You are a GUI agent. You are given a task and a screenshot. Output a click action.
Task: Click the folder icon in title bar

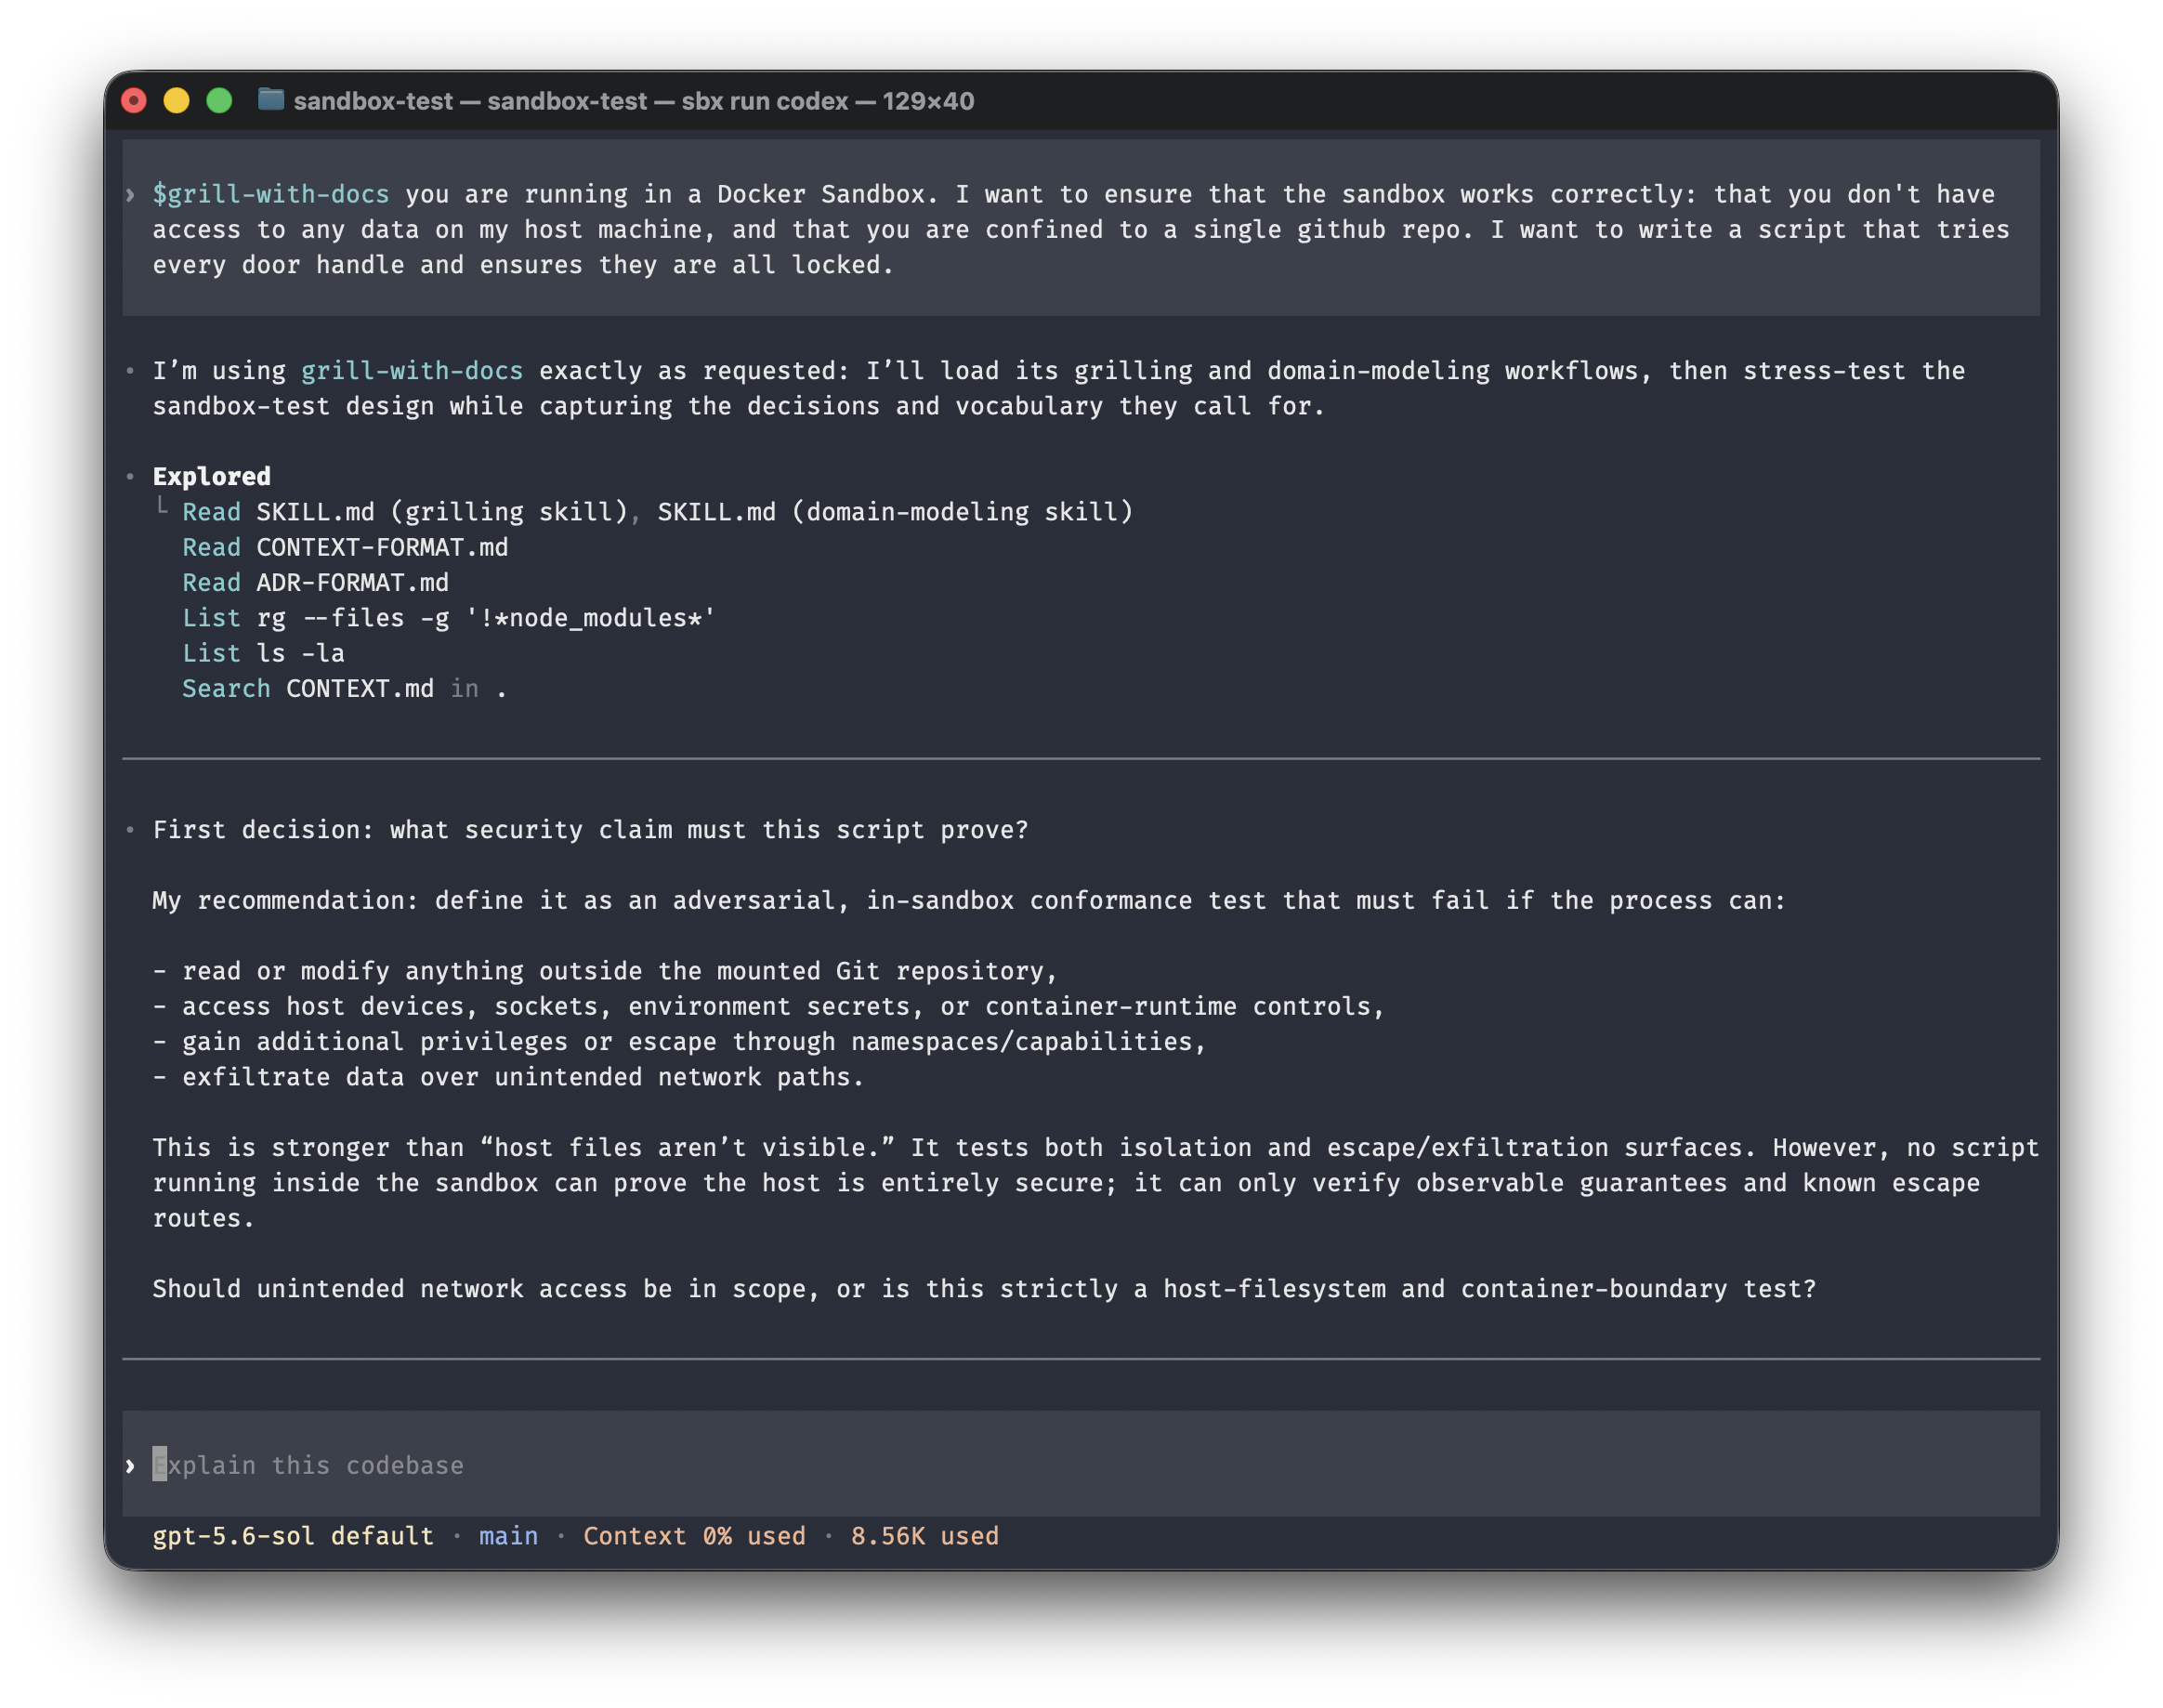click(271, 100)
